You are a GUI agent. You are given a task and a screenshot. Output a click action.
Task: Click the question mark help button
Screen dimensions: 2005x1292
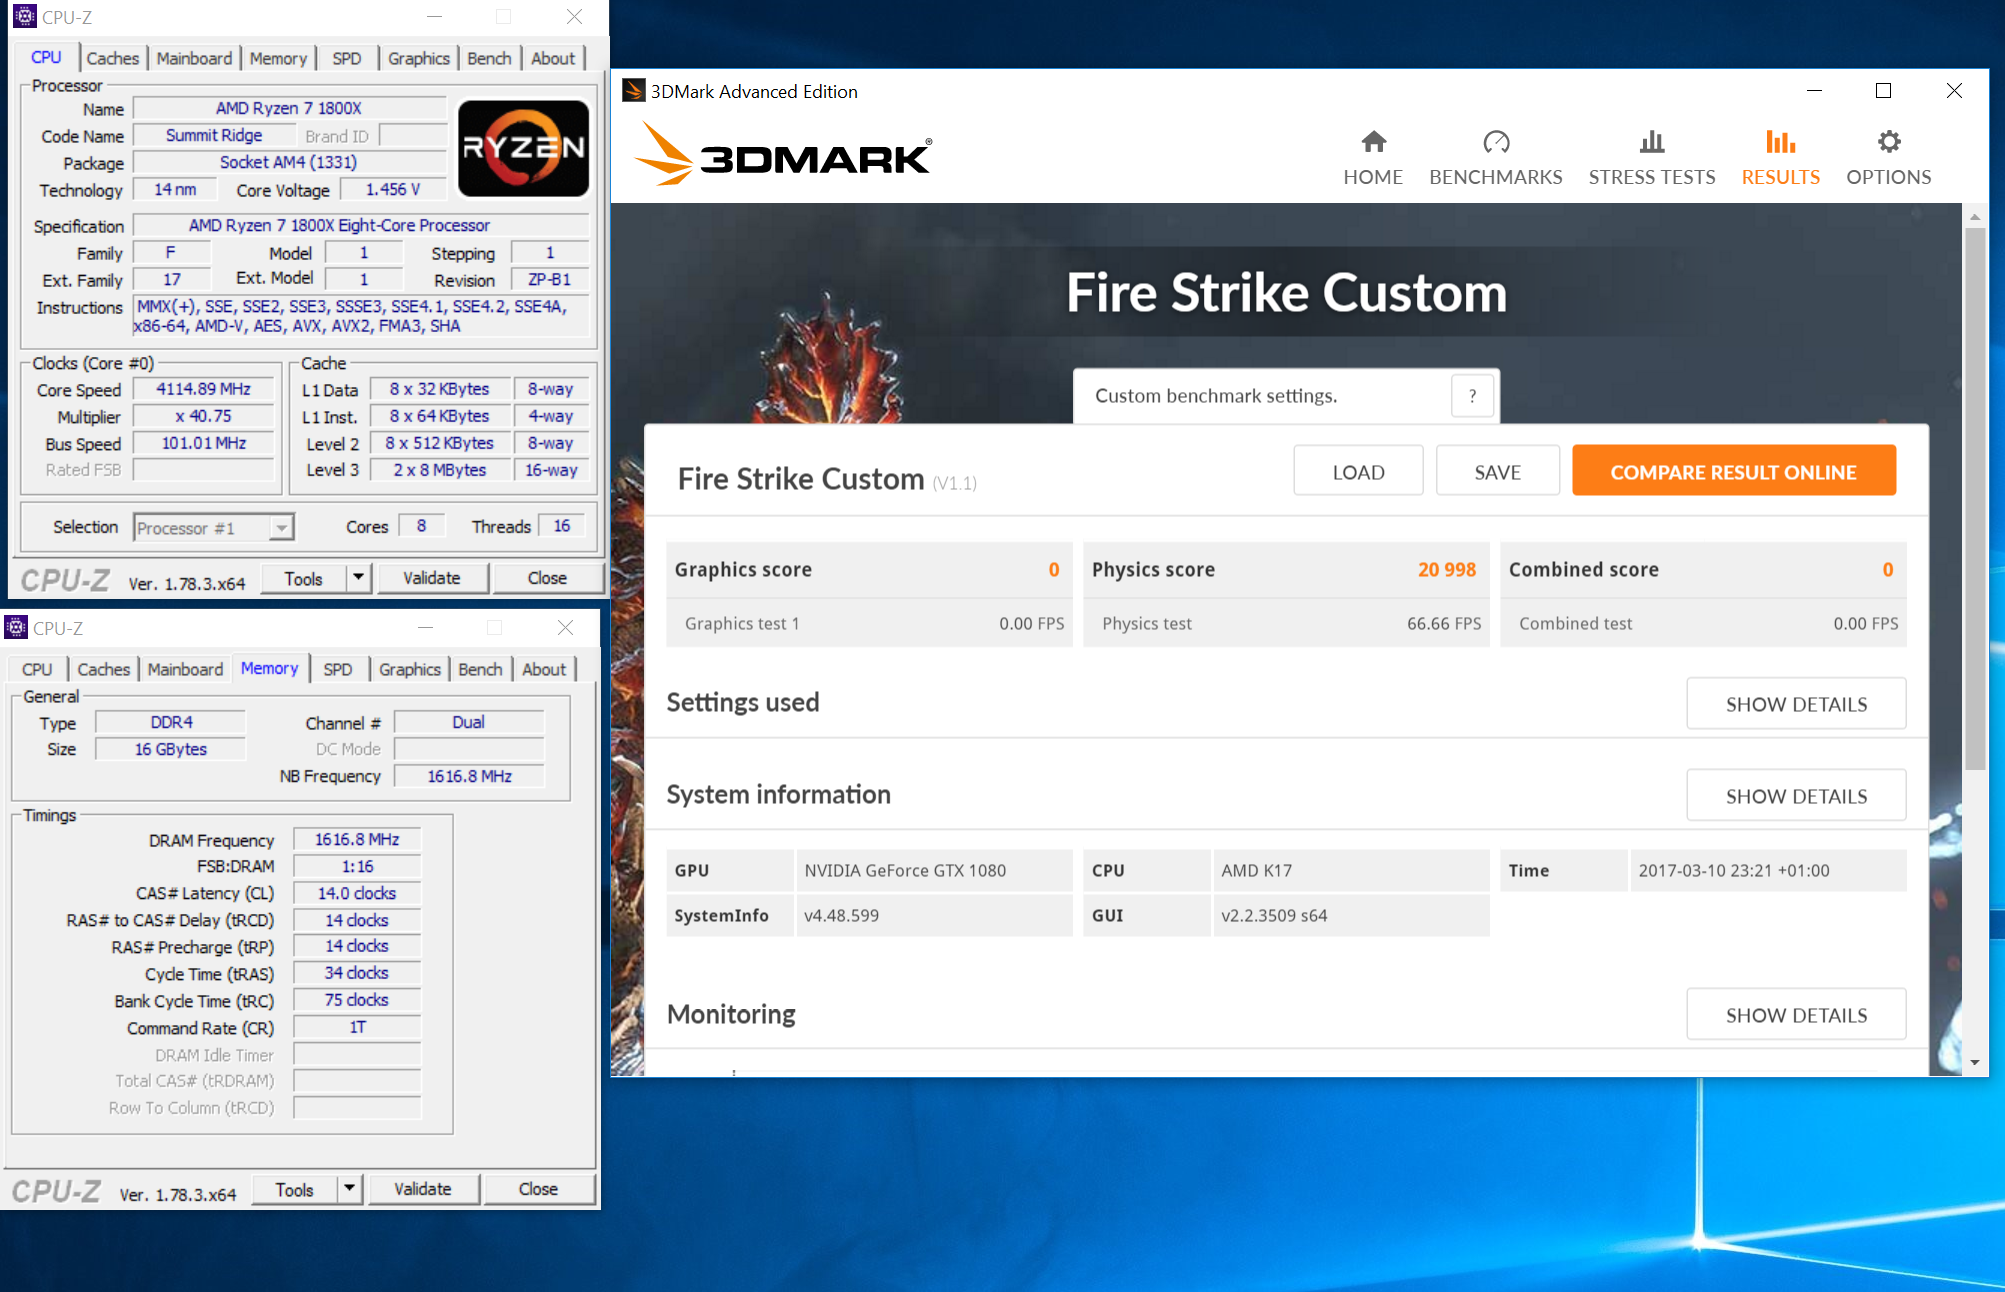tap(1472, 396)
